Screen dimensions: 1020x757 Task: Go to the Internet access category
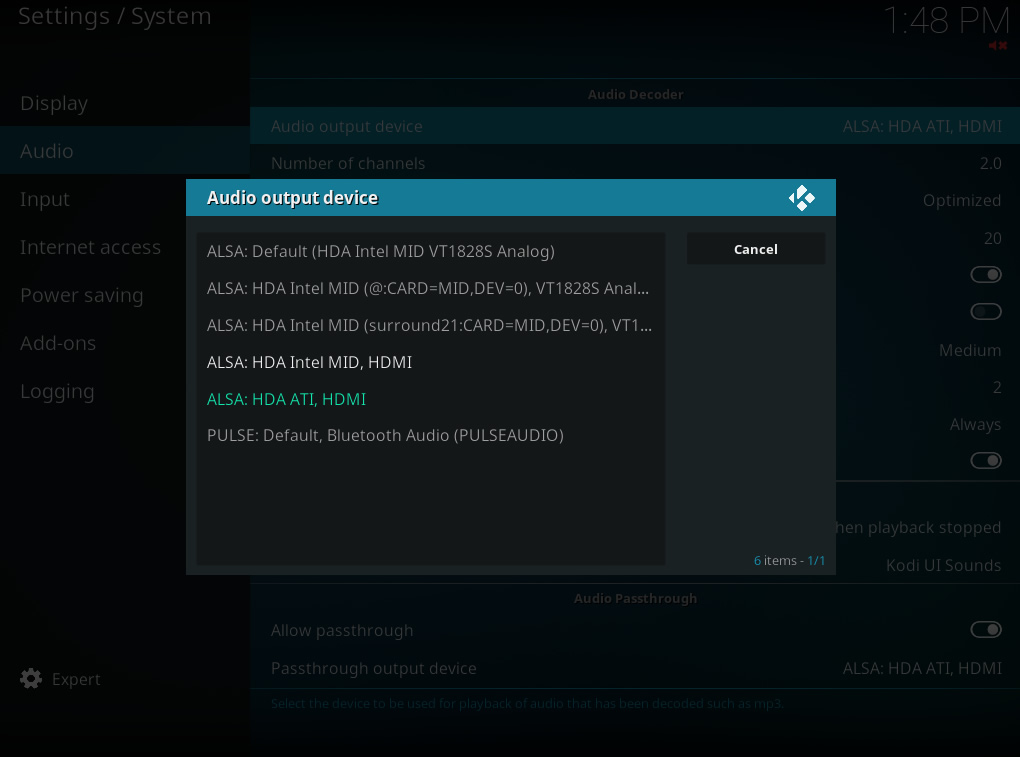(x=90, y=247)
